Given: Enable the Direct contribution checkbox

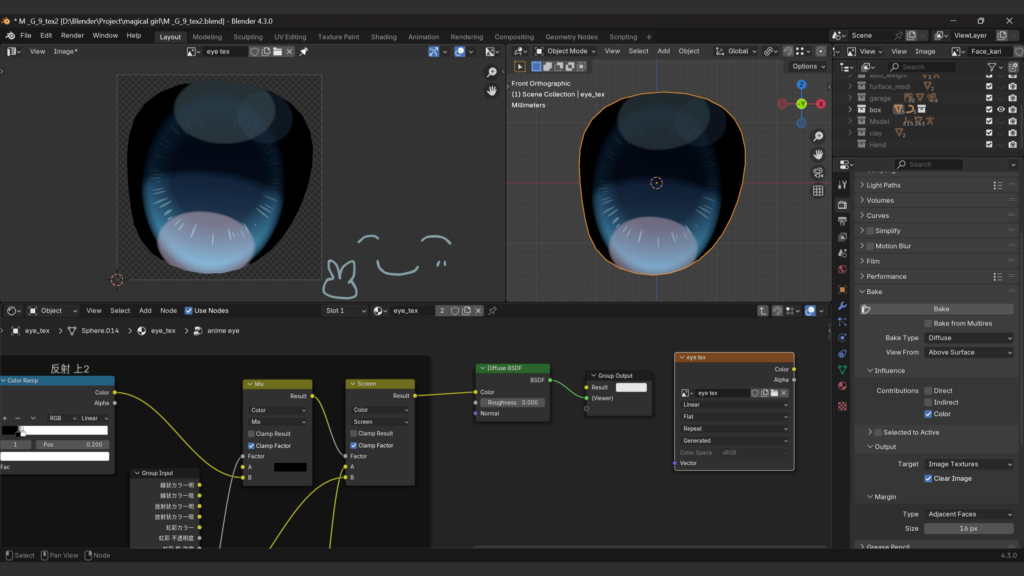Looking at the screenshot, I should pyautogui.click(x=928, y=391).
